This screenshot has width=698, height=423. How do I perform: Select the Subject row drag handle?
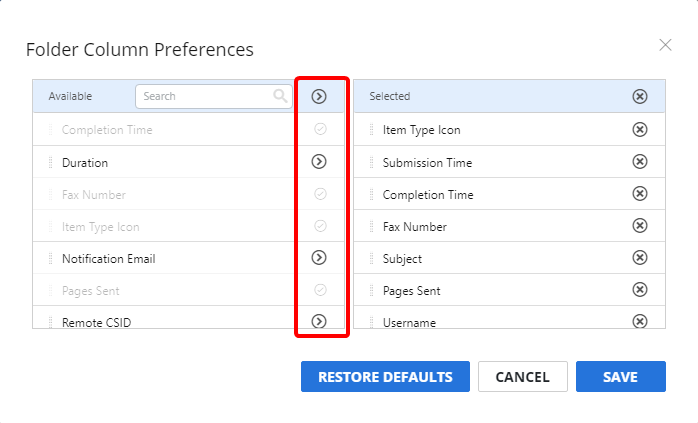point(371,258)
